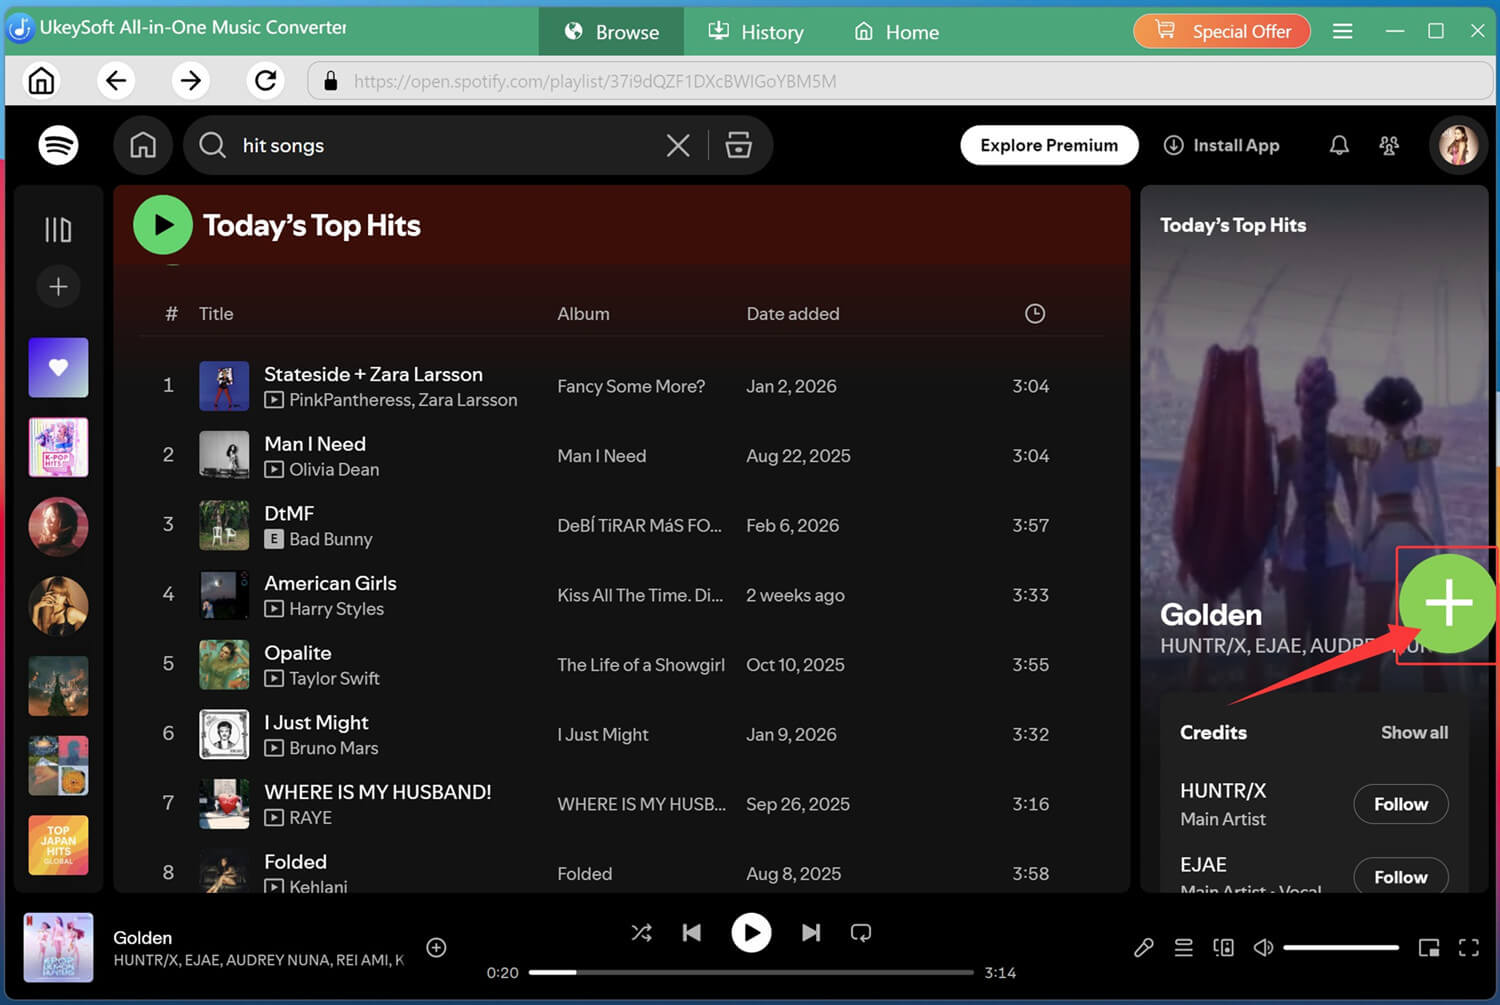1500x1005 pixels.
Task: Open the playback queue
Action: point(1183,947)
